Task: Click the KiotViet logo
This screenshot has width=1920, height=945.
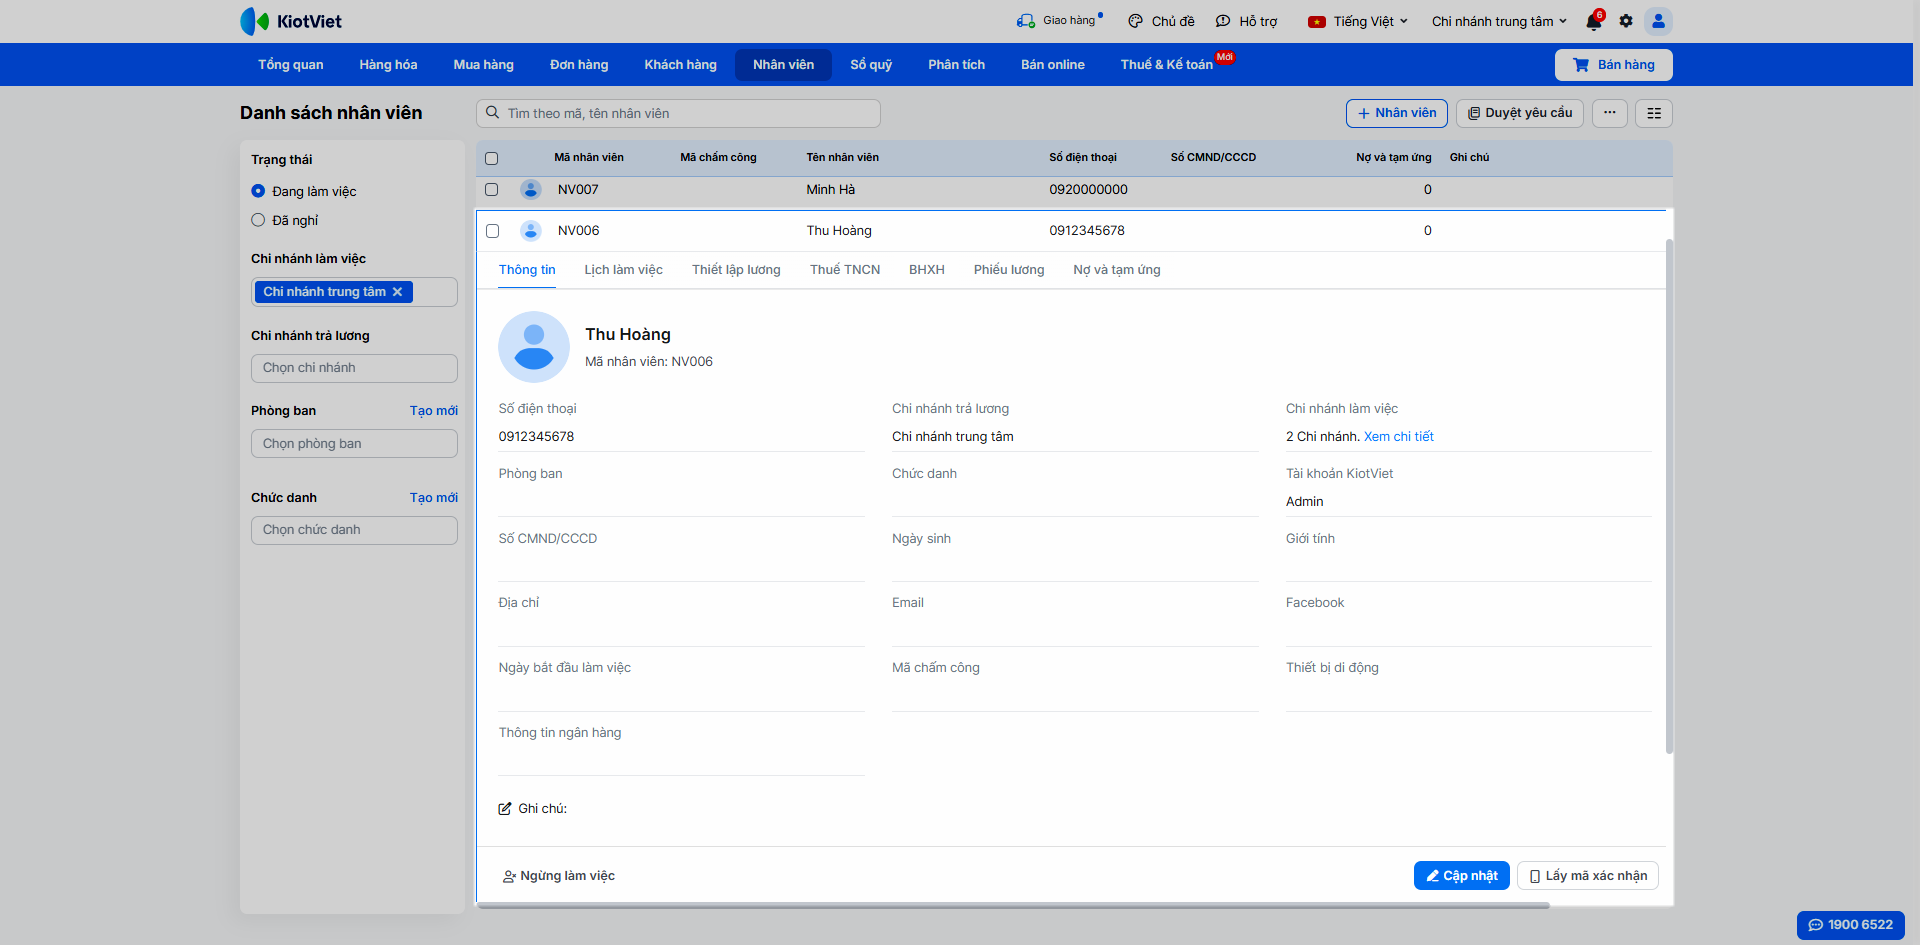Action: 291,21
